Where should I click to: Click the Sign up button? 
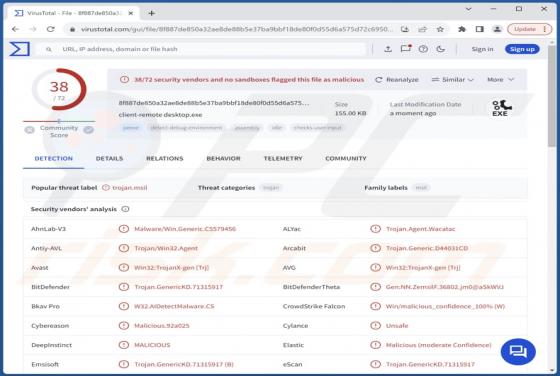point(522,49)
